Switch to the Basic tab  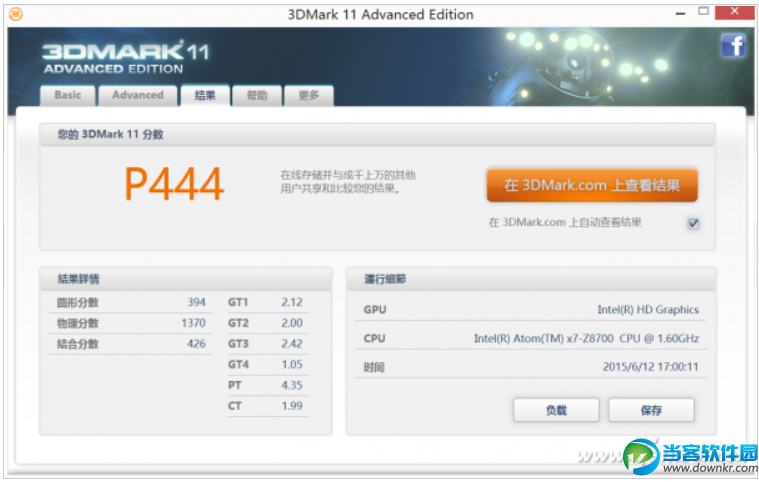[68, 95]
